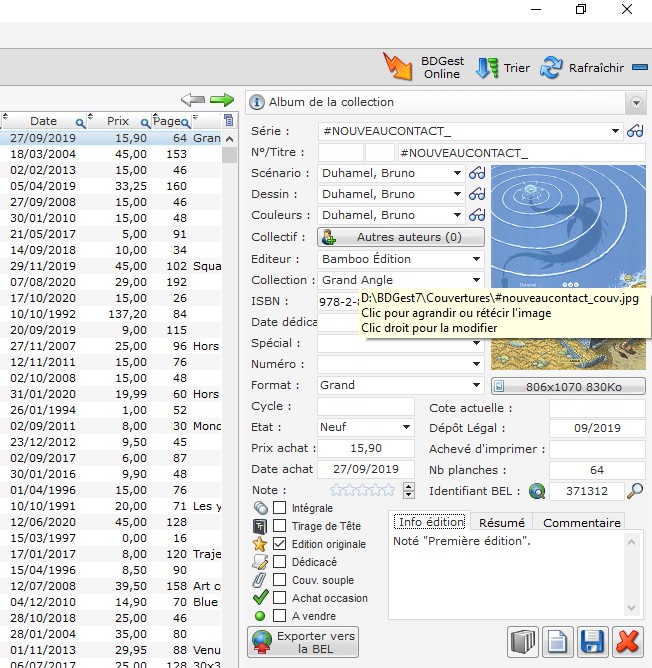Click the search magnifier in the Prix column

[145, 124]
